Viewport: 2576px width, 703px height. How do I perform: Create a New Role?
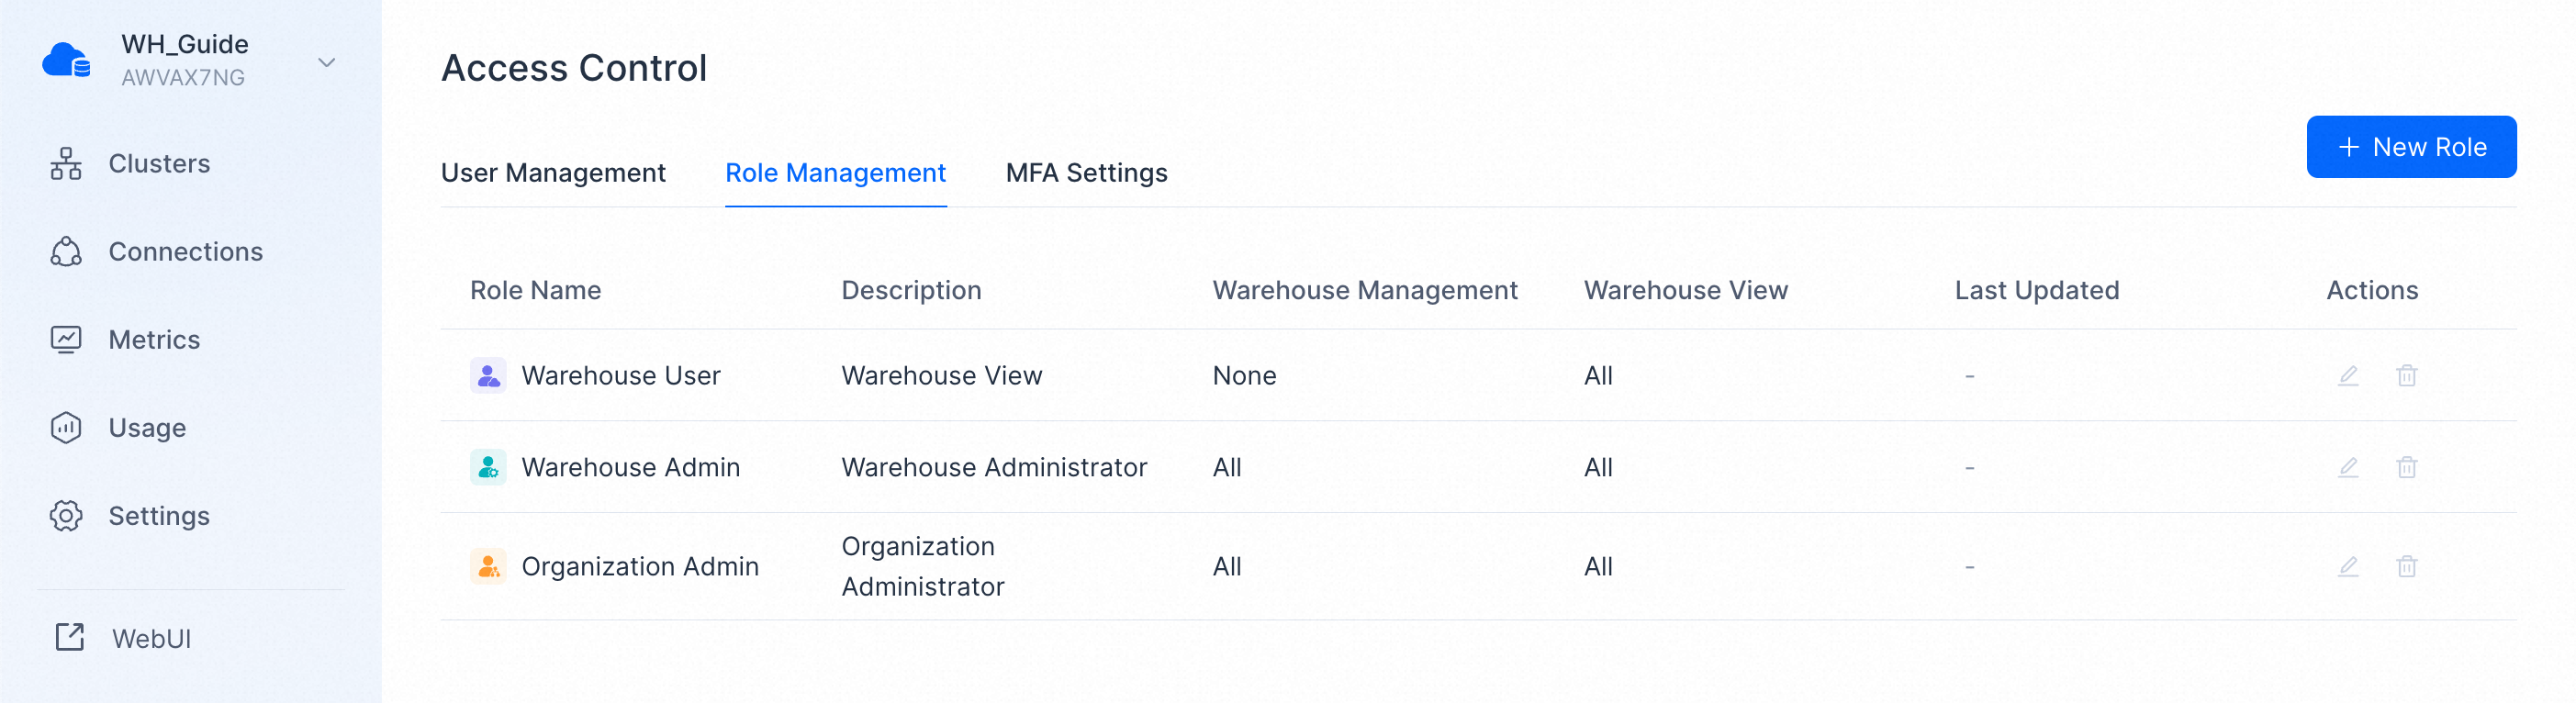(x=2410, y=147)
